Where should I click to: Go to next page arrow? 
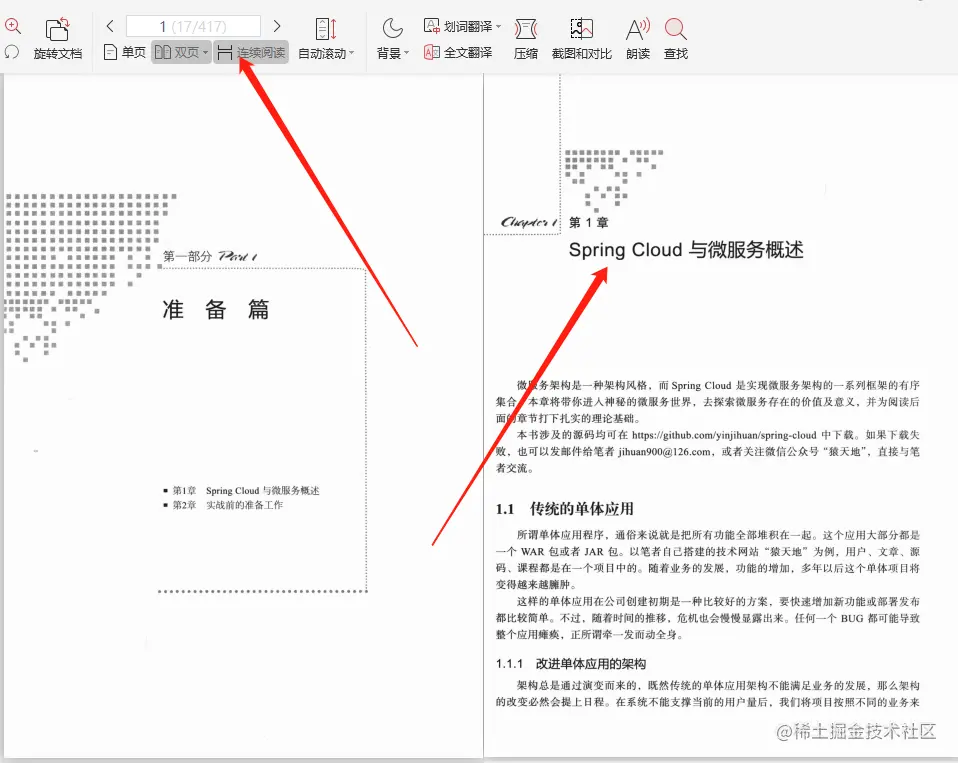(x=277, y=26)
